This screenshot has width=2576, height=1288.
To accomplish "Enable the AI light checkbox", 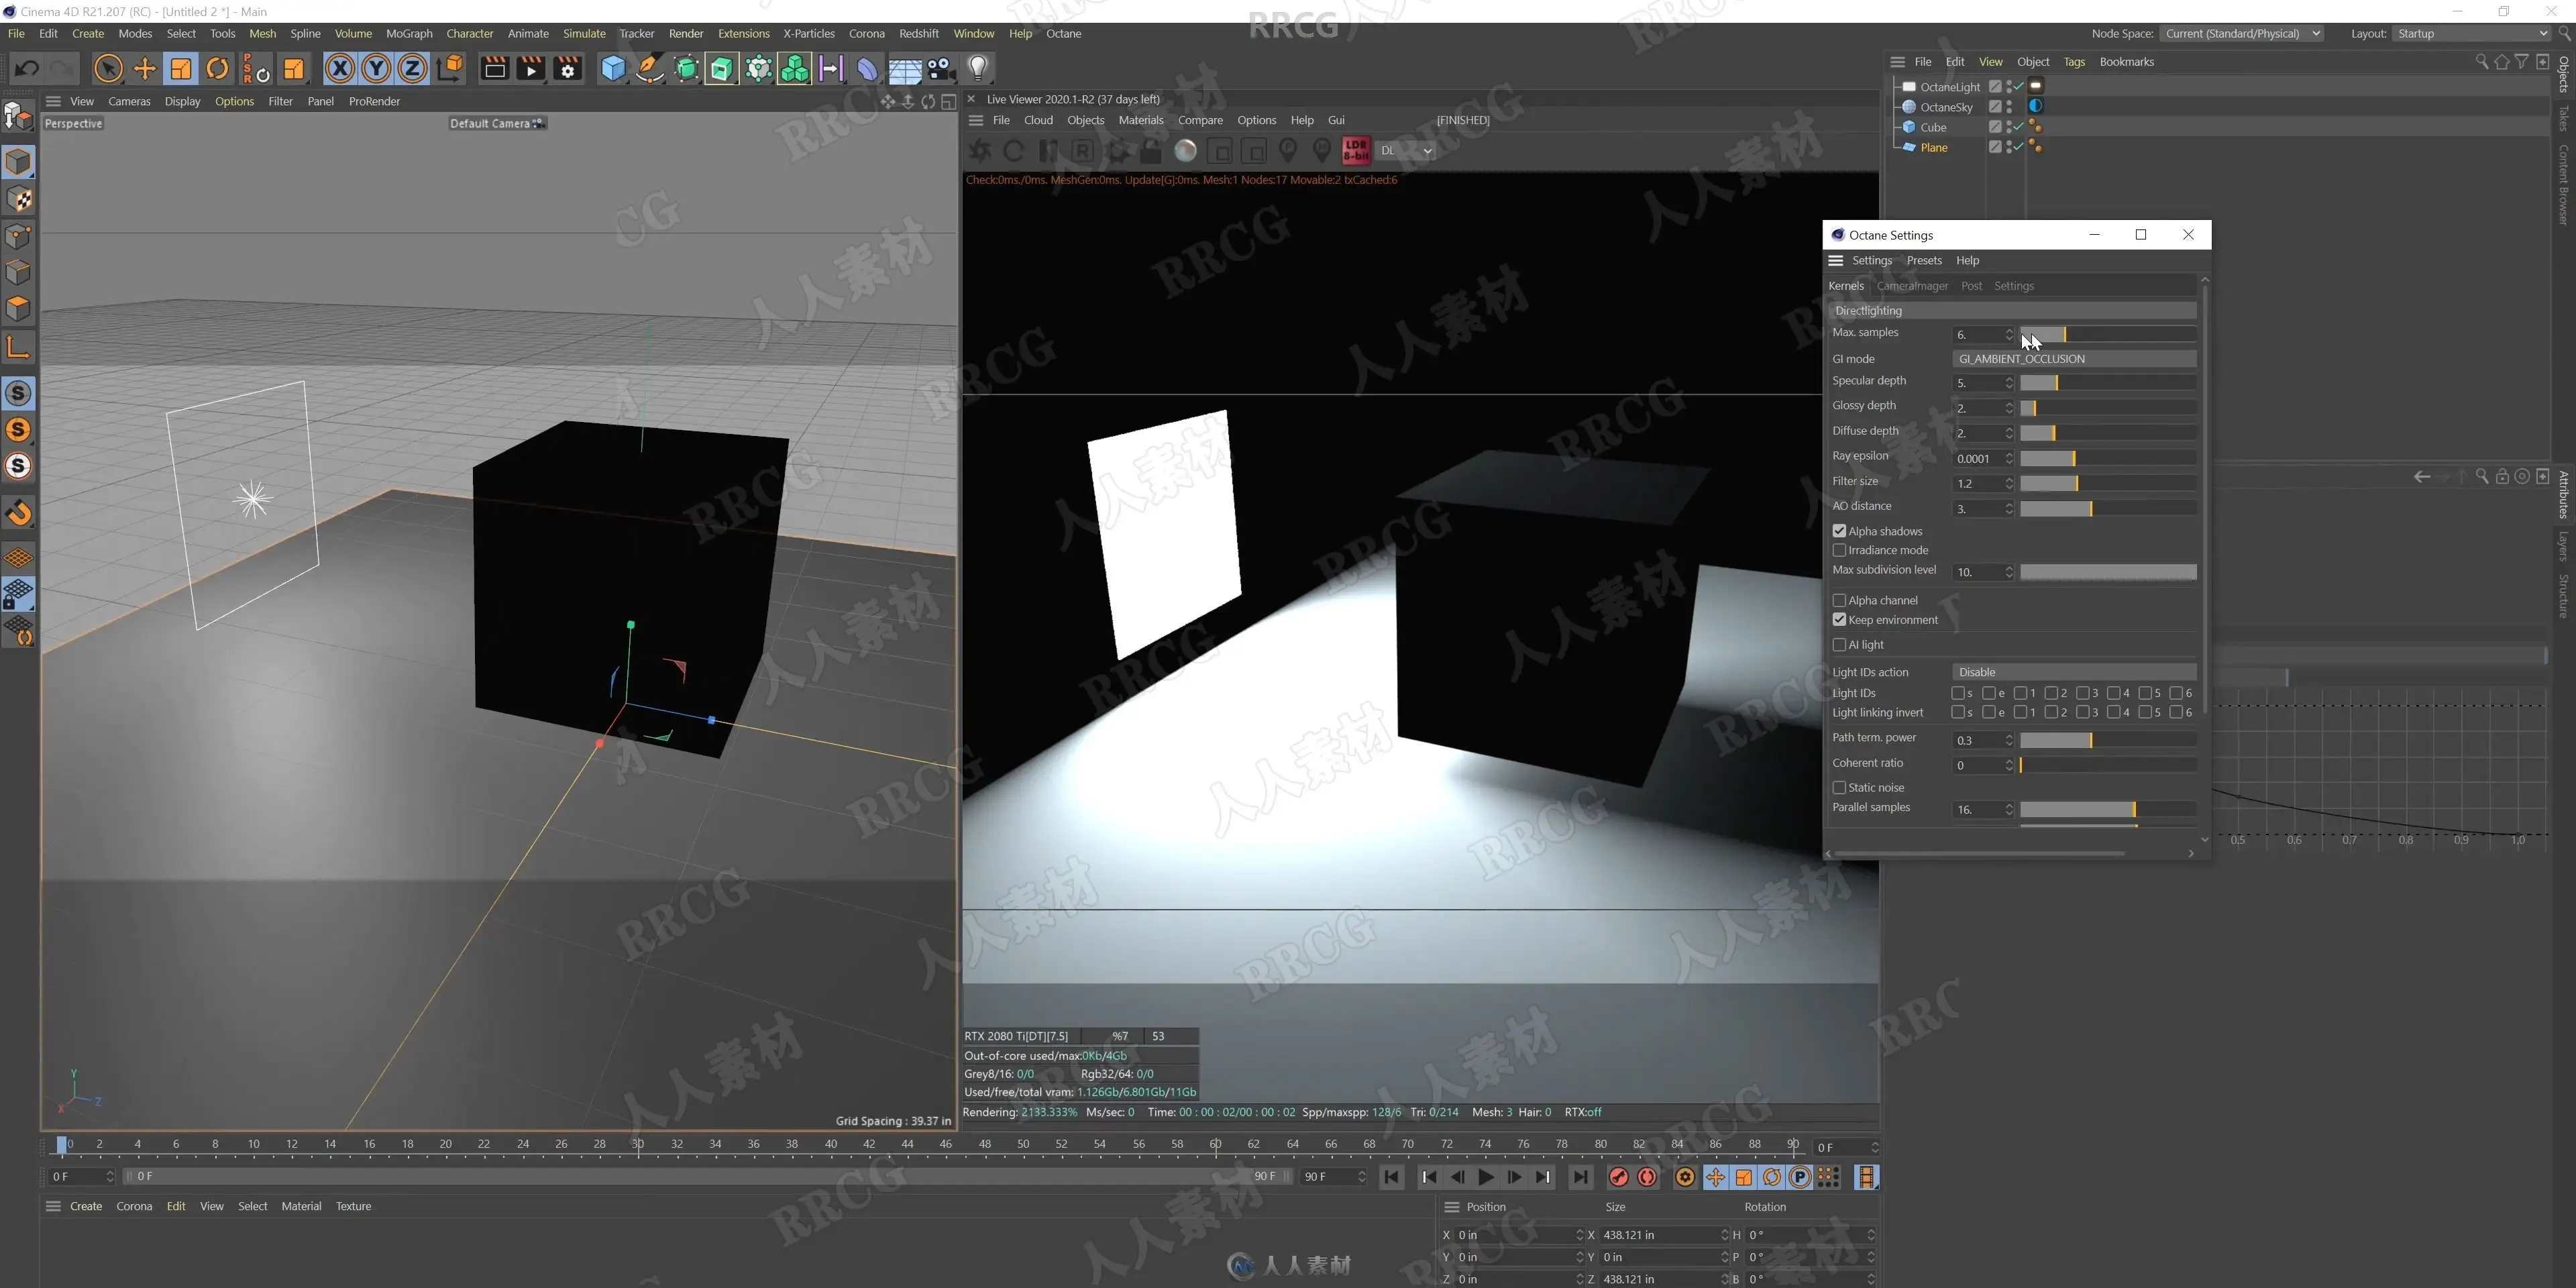I will (1839, 645).
